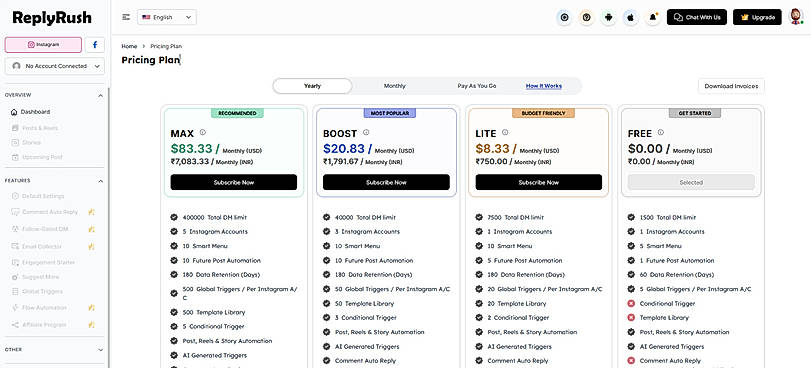The height and width of the screenshot is (368, 811).
Task: Toggle the sidebar hamburger menu icon
Action: 126,17
